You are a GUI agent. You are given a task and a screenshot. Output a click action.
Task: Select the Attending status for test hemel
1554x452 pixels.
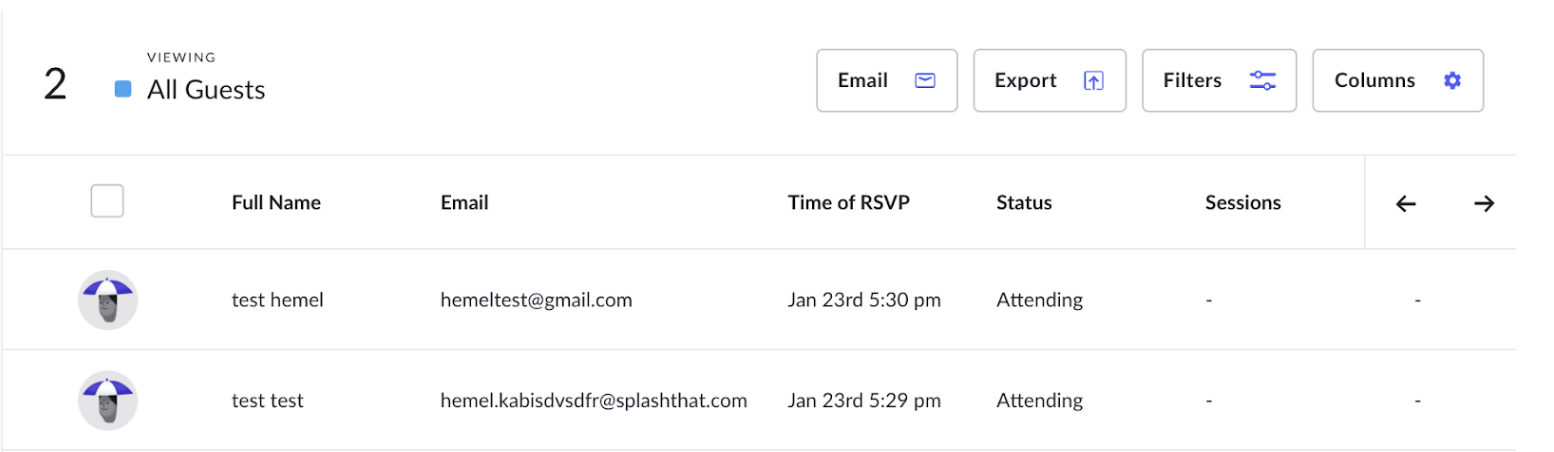1040,300
